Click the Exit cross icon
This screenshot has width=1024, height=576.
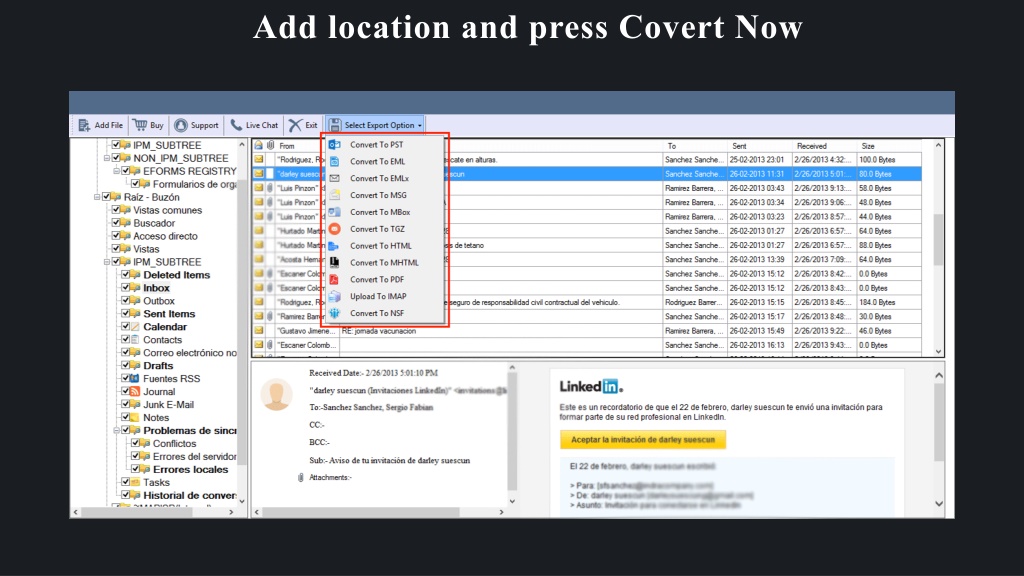coord(295,125)
